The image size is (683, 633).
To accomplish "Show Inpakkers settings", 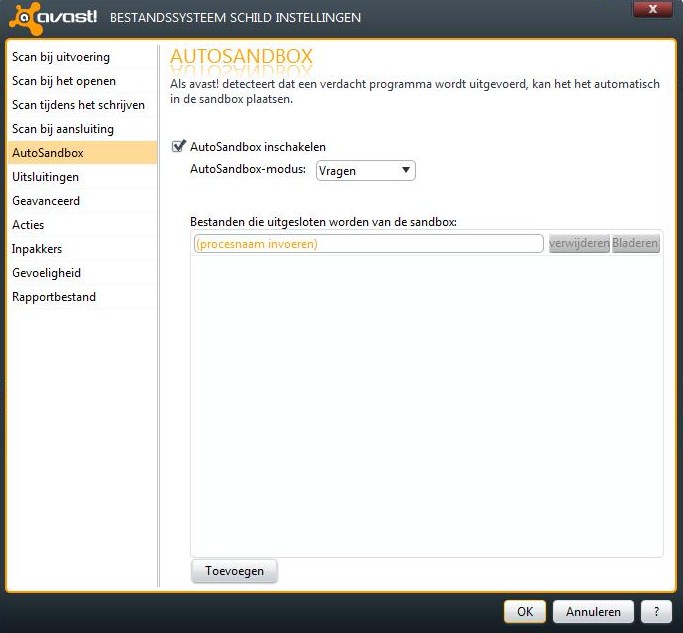I will coord(82,249).
